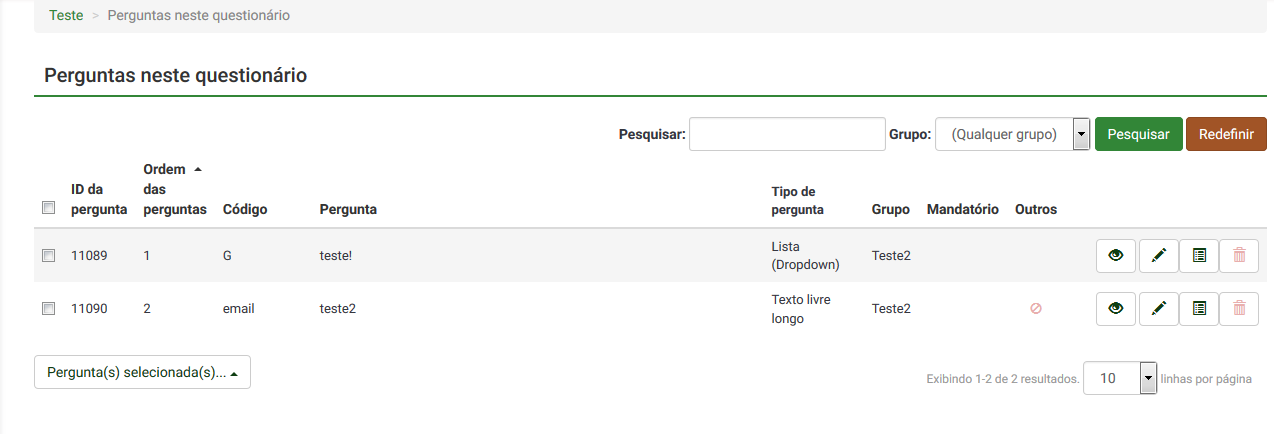
Task: Click the Pesquisar search input field
Action: [787, 134]
